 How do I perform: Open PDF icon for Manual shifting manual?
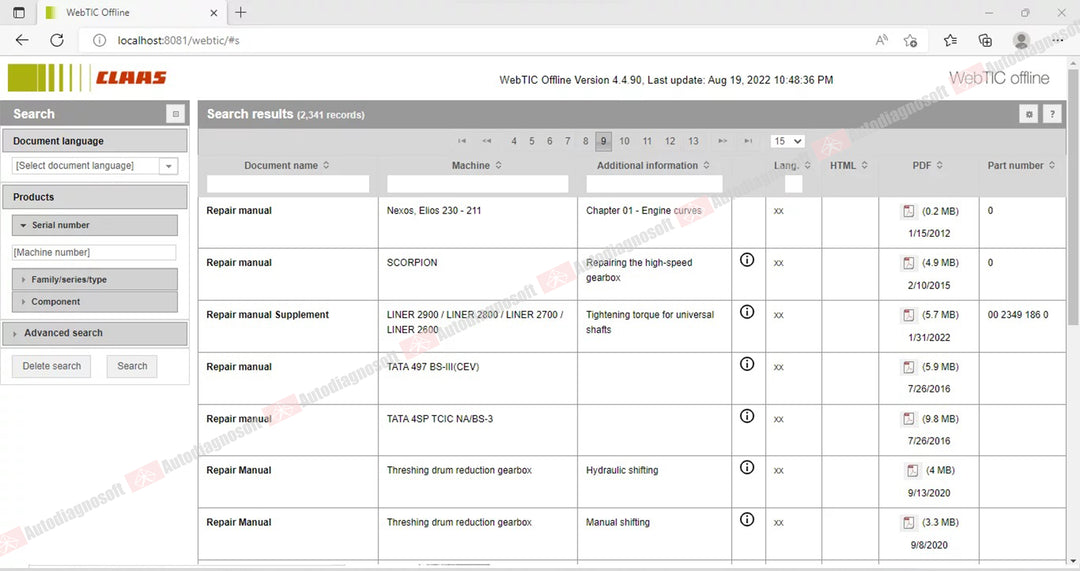908,523
